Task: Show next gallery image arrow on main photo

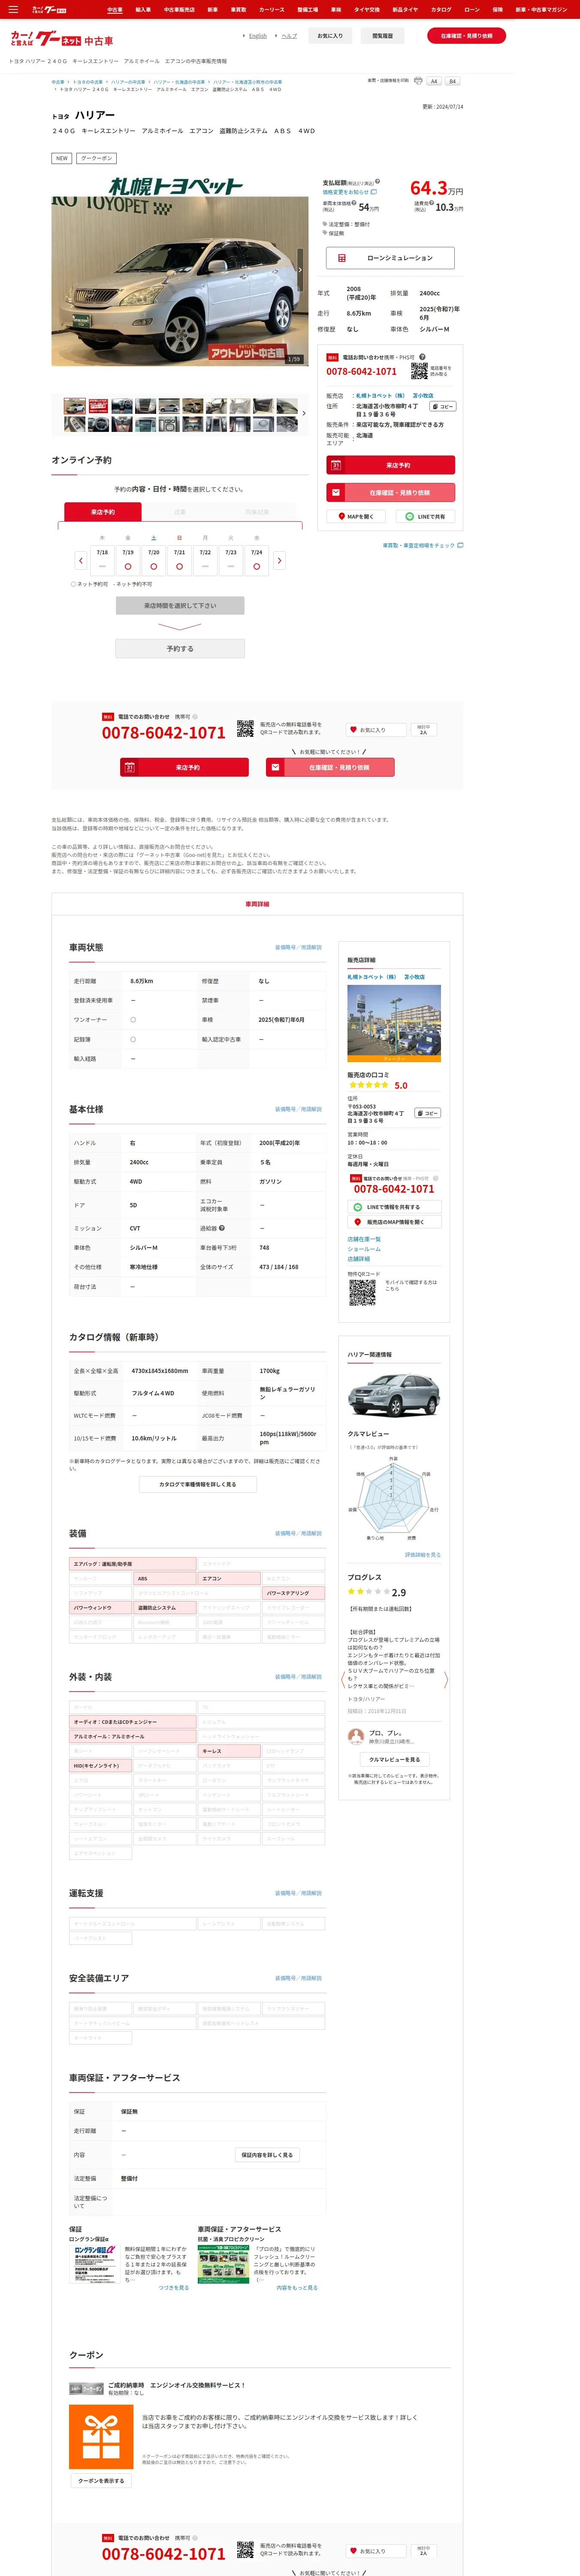Action: tap(300, 270)
